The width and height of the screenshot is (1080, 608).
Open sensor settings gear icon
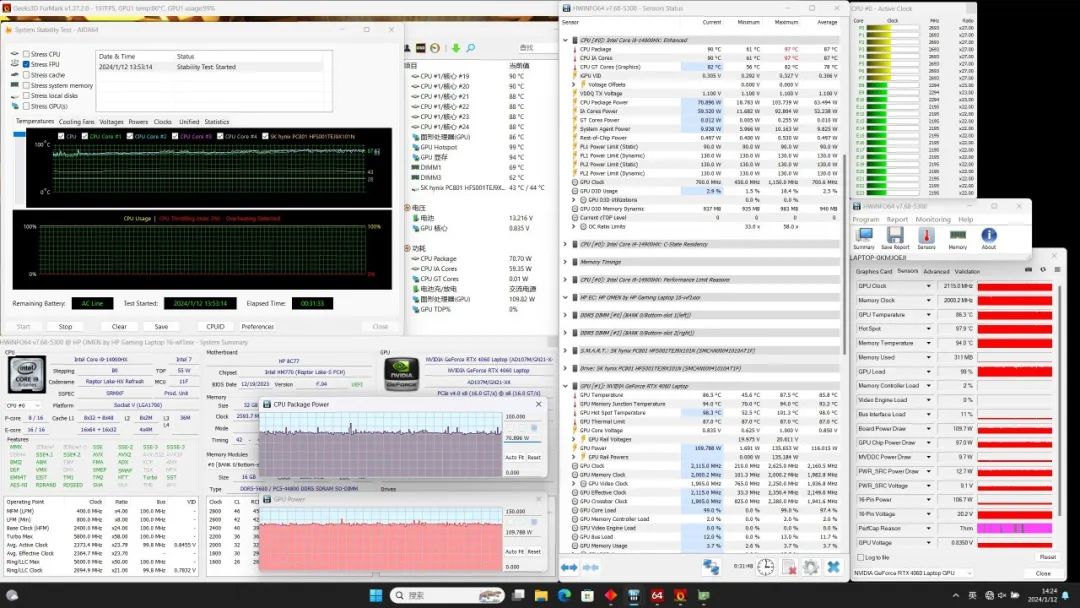(811, 567)
